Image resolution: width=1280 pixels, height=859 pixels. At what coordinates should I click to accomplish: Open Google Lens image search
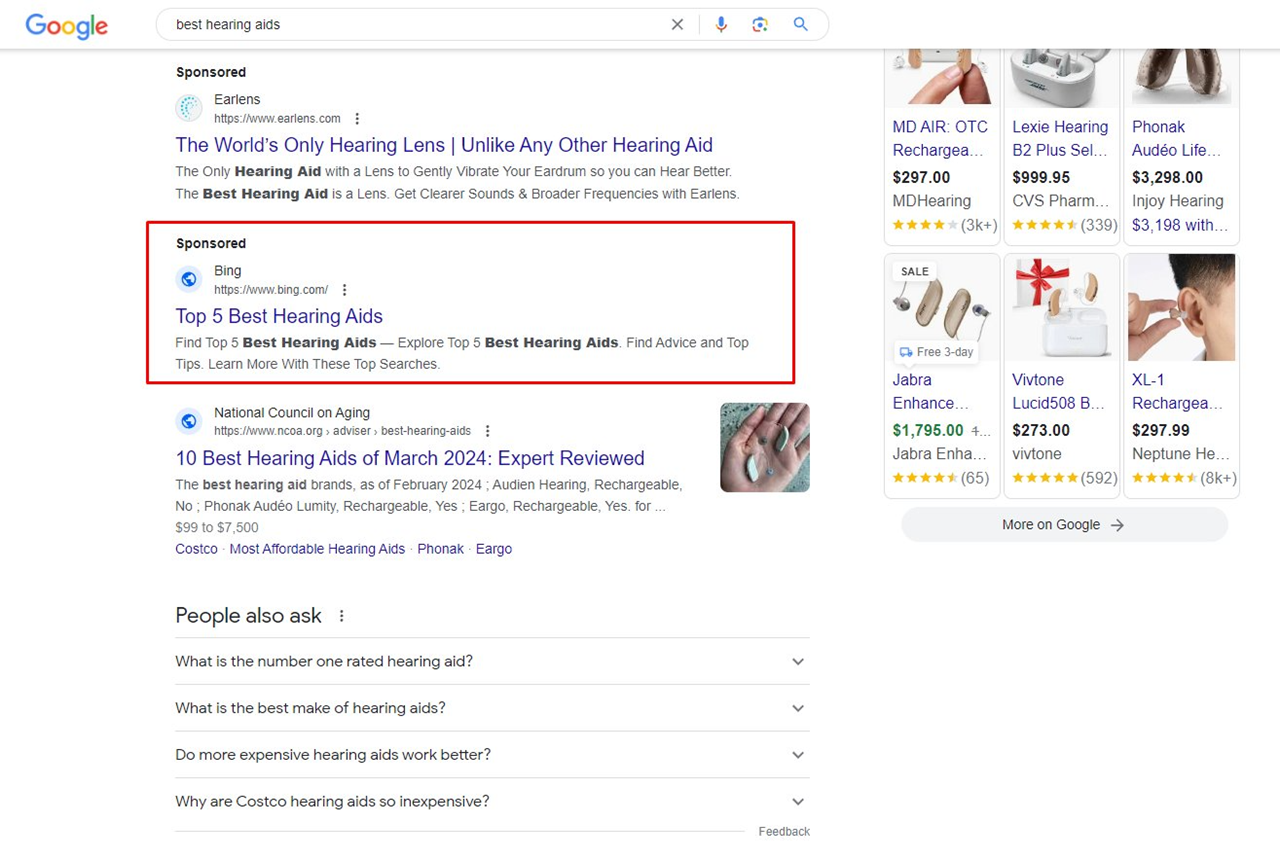pos(760,25)
